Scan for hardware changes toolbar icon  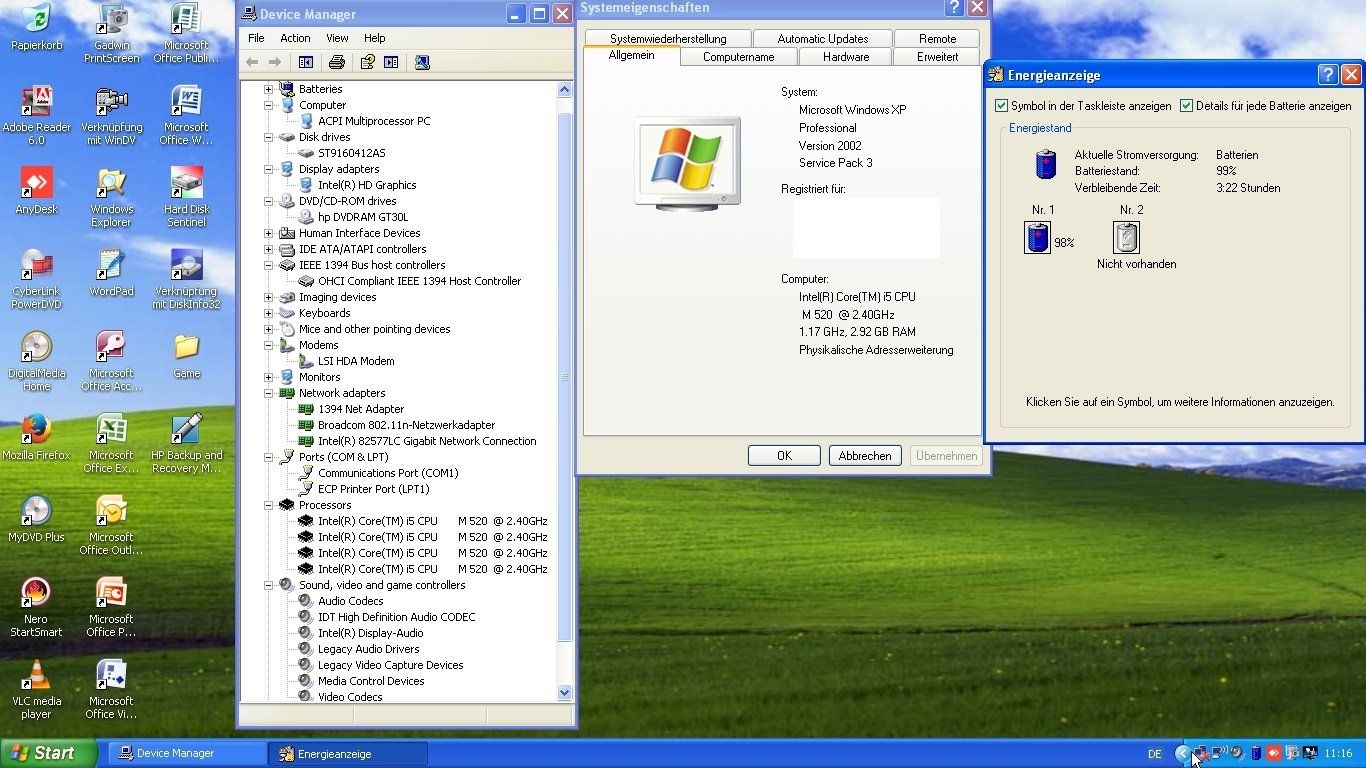pos(422,62)
